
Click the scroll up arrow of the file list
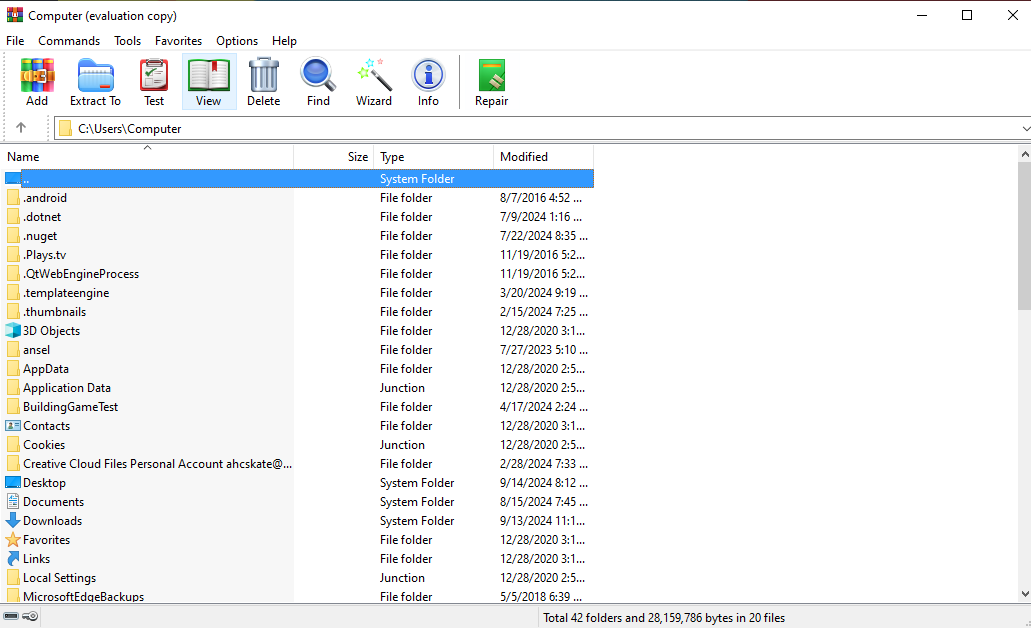tap(1024, 154)
